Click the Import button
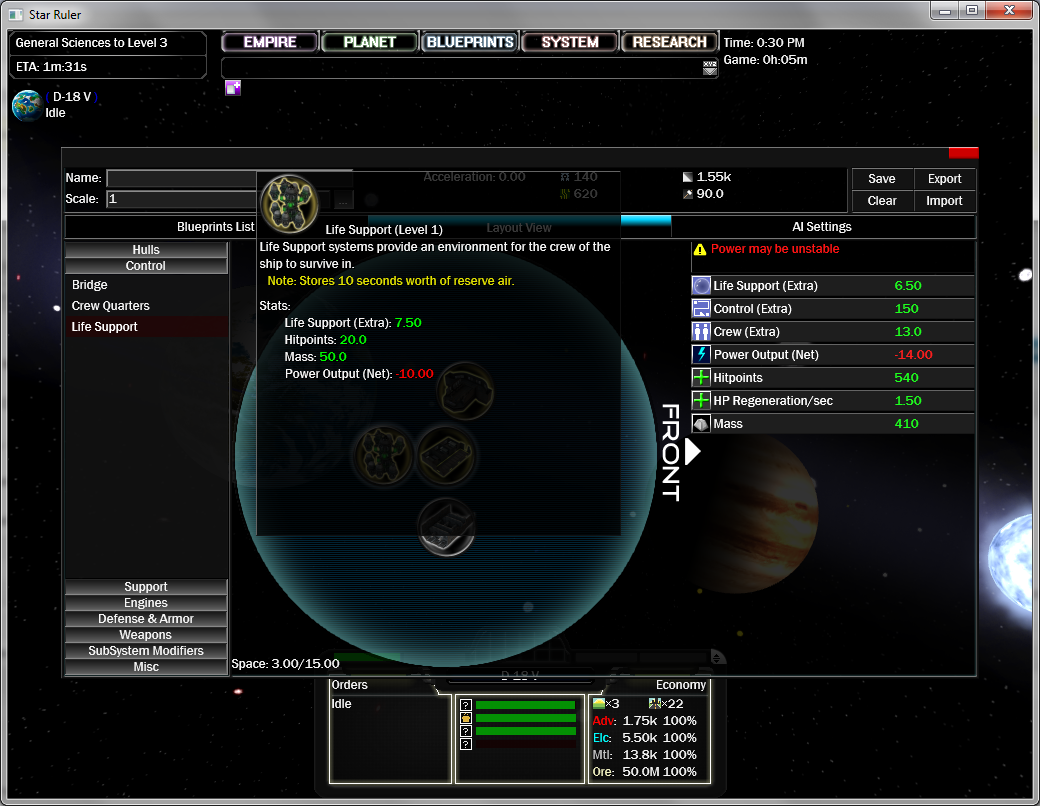The height and width of the screenshot is (806, 1040). tap(944, 200)
